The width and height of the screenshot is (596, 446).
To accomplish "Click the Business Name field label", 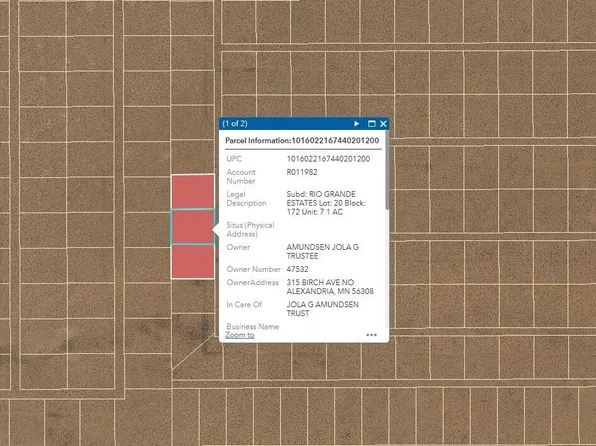I will (253, 326).
